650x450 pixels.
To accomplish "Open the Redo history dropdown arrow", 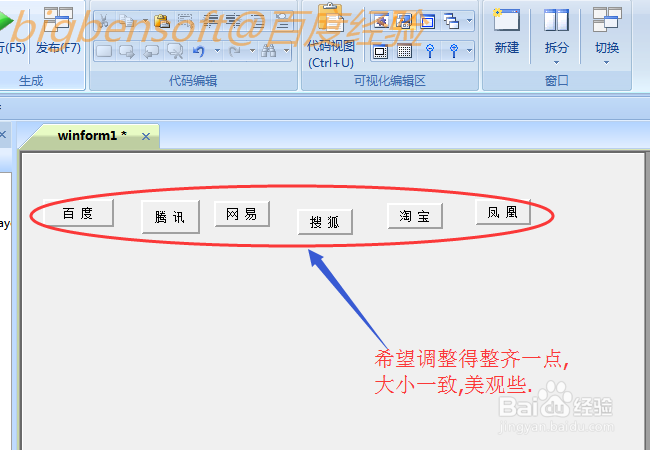I will pyautogui.click(x=252, y=51).
